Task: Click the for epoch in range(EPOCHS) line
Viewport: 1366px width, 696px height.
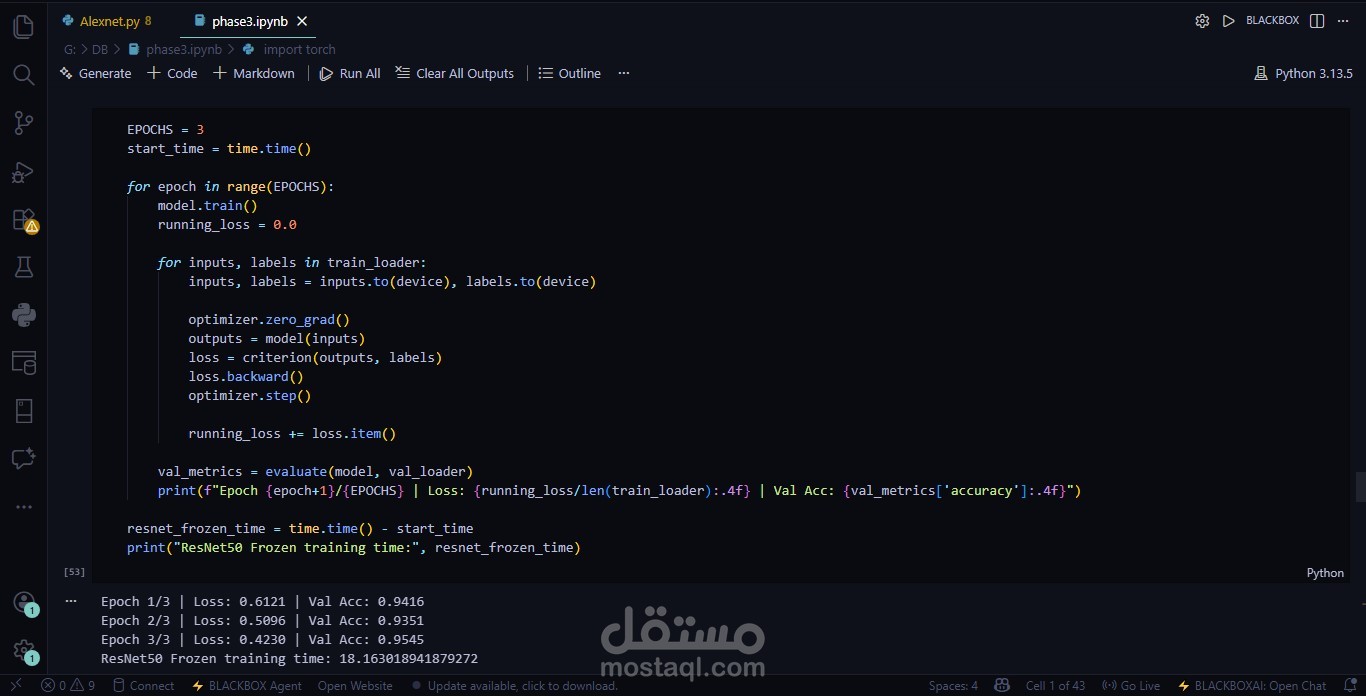Action: (231, 186)
